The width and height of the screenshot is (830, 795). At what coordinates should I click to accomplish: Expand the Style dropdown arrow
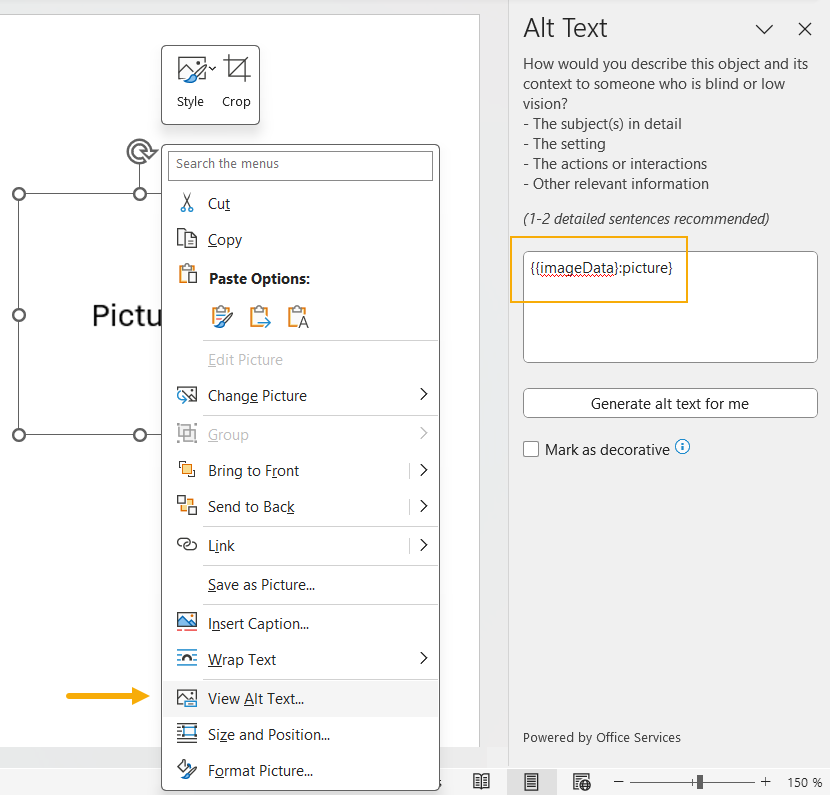[x=213, y=69]
